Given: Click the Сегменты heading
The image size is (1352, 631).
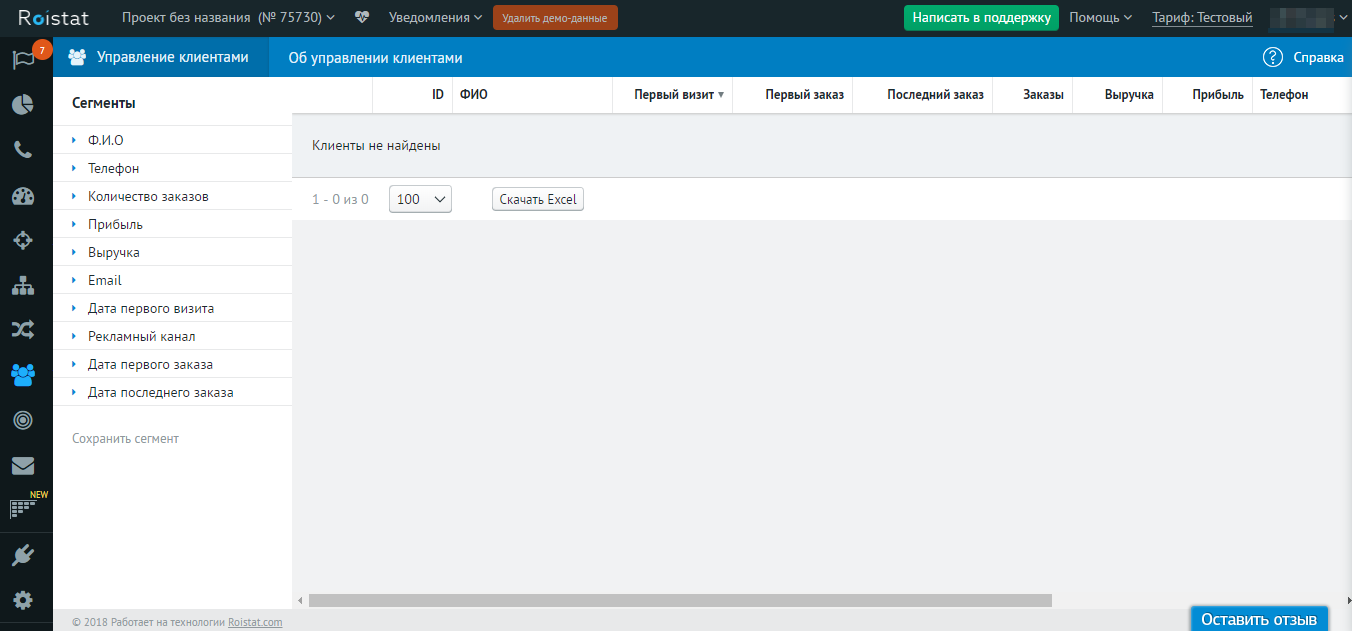Looking at the screenshot, I should 104,103.
